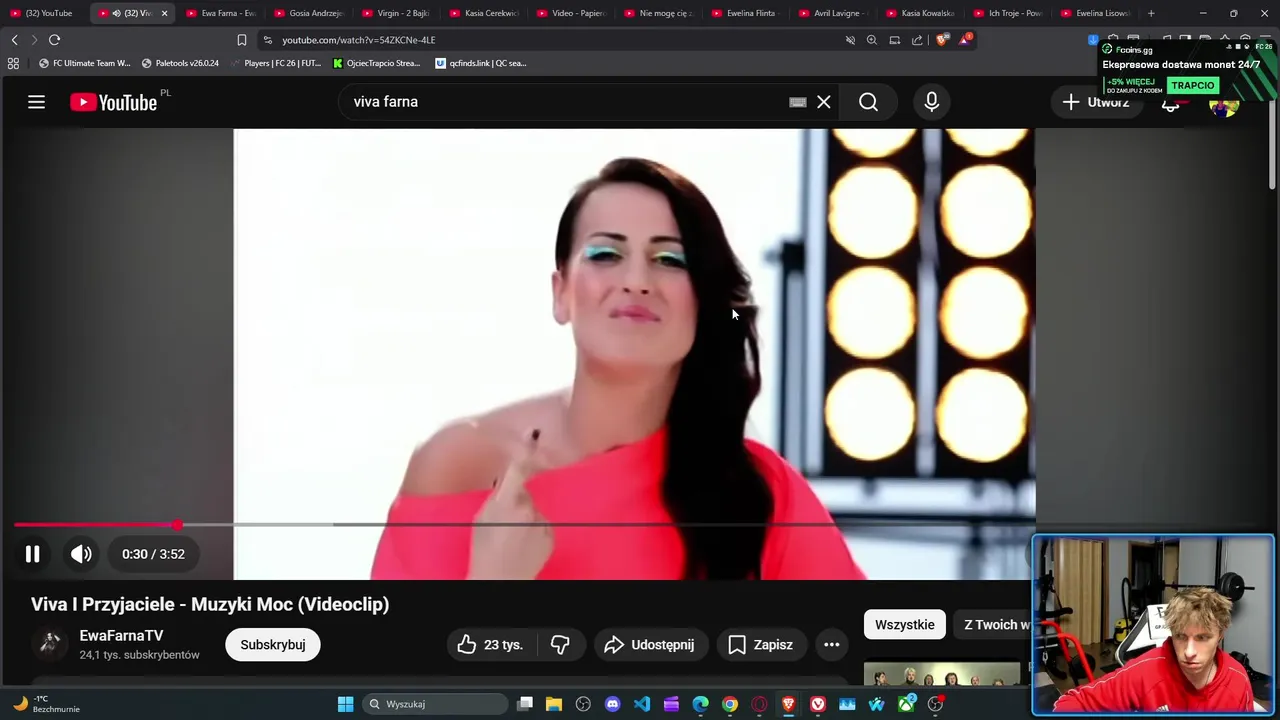The height and width of the screenshot is (720, 1280).
Task: Go back in browser history
Action: click(x=14, y=40)
